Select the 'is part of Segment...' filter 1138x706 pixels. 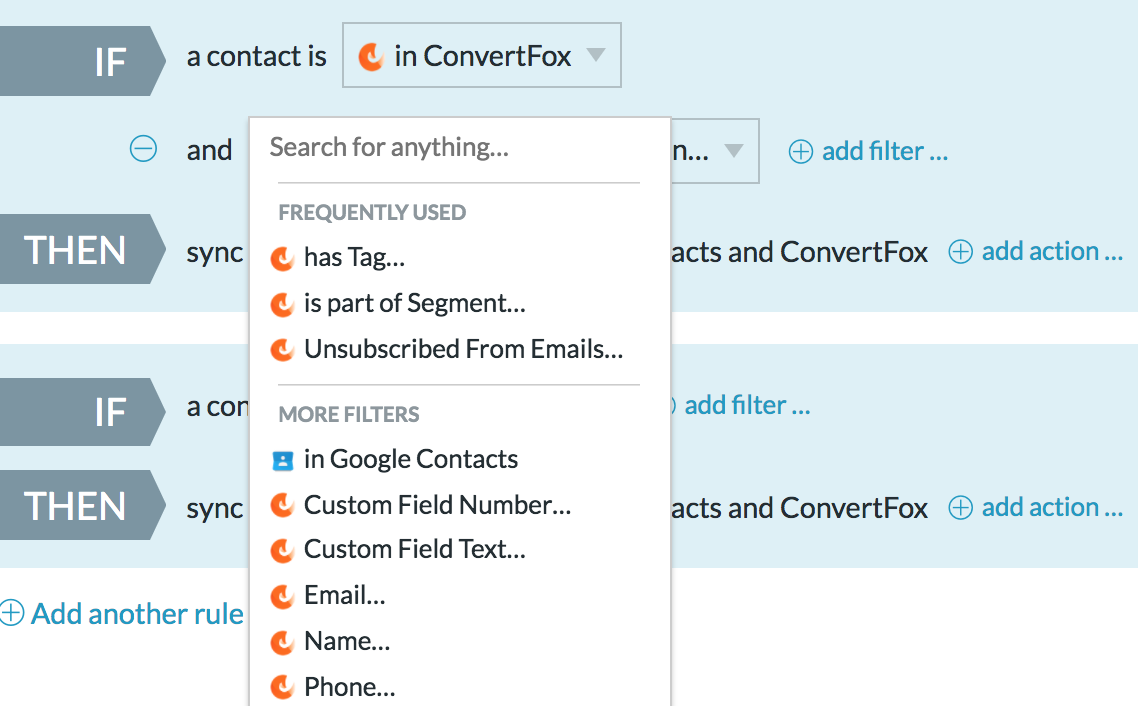click(x=414, y=303)
